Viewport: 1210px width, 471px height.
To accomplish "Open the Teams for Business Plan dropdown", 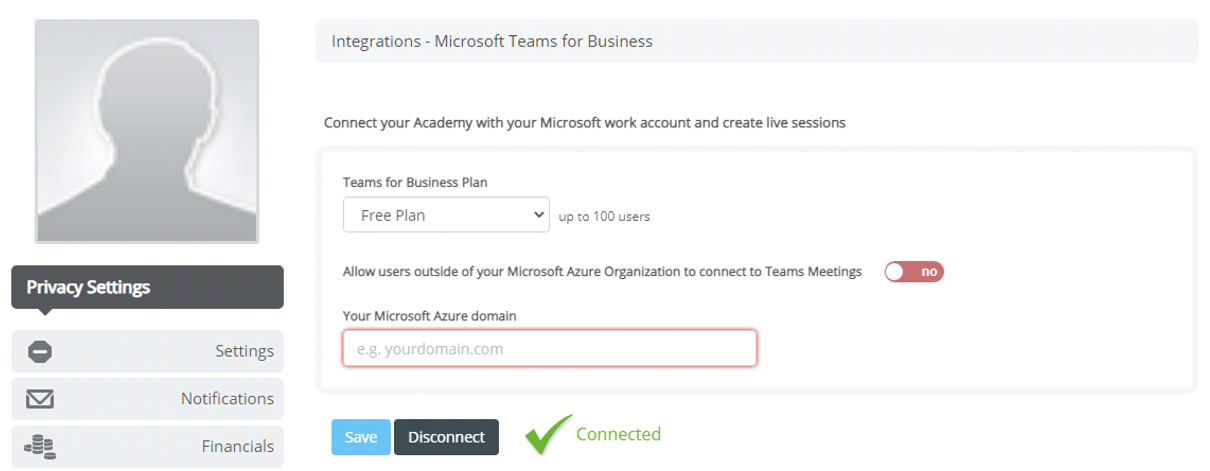I will 446,214.
